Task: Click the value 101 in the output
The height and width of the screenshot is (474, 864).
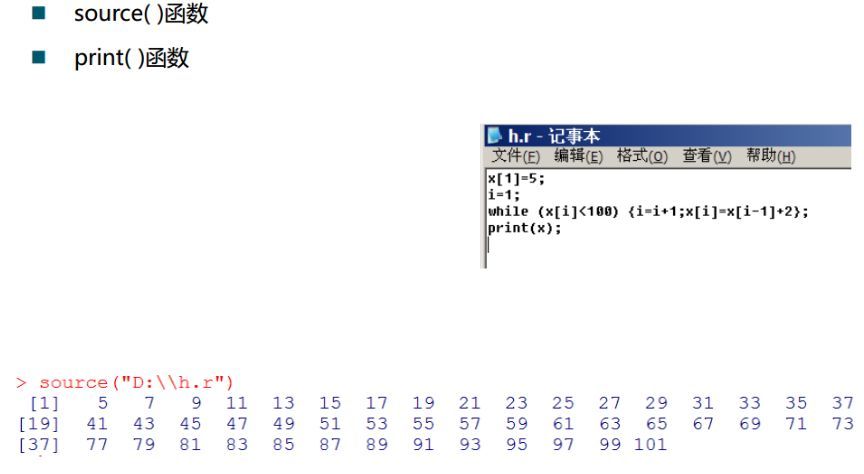Action: tap(650, 444)
